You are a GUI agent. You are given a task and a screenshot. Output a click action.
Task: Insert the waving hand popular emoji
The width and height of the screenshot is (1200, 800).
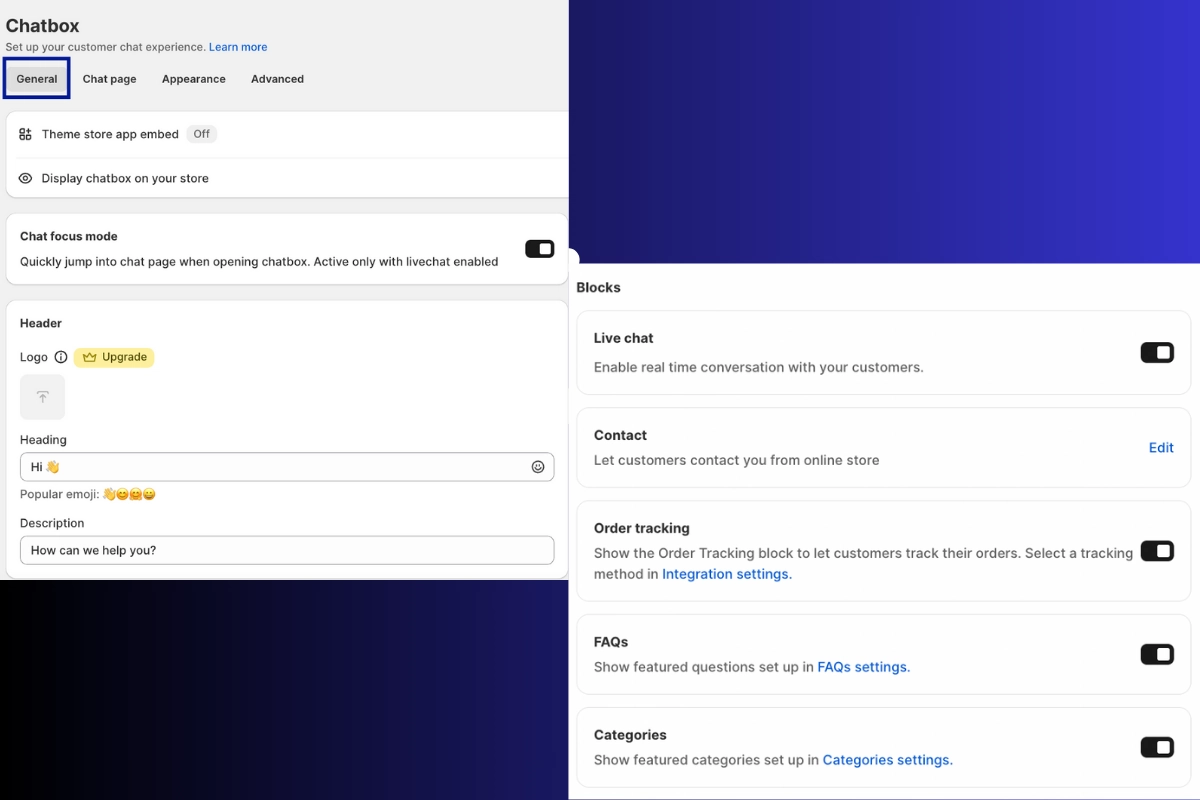click(108, 494)
